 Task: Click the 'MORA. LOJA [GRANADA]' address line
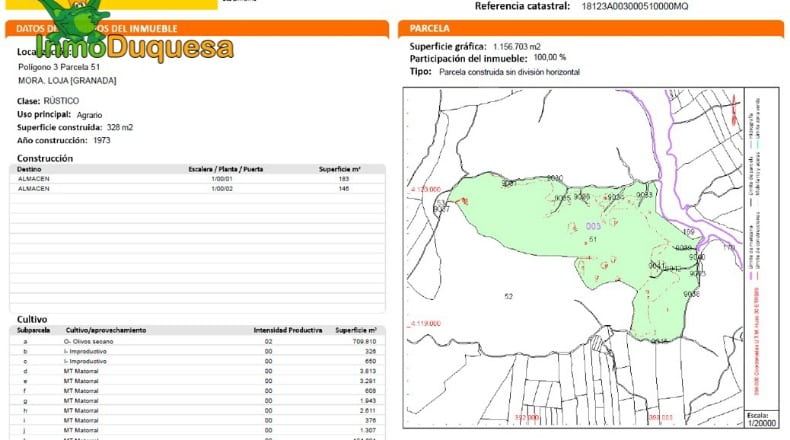[67, 81]
